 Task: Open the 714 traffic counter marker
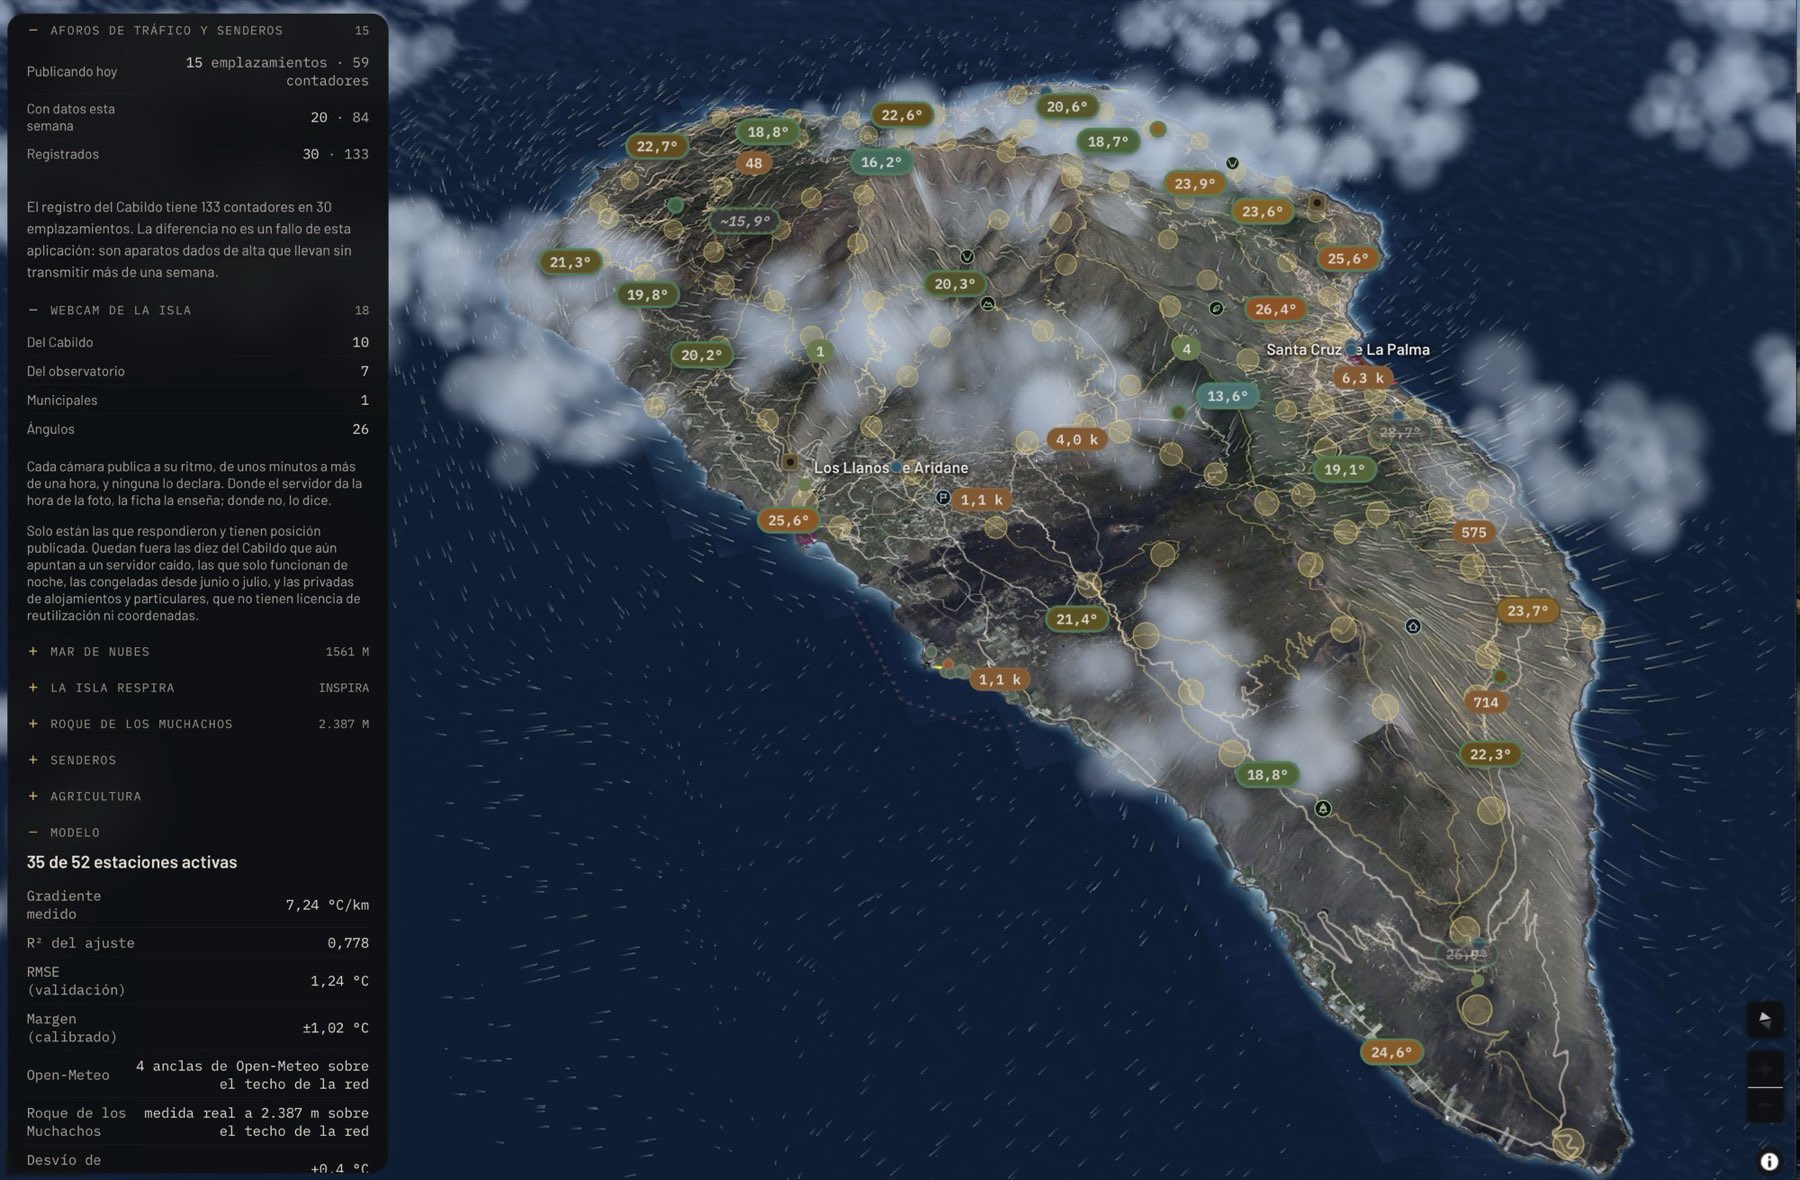pos(1486,702)
